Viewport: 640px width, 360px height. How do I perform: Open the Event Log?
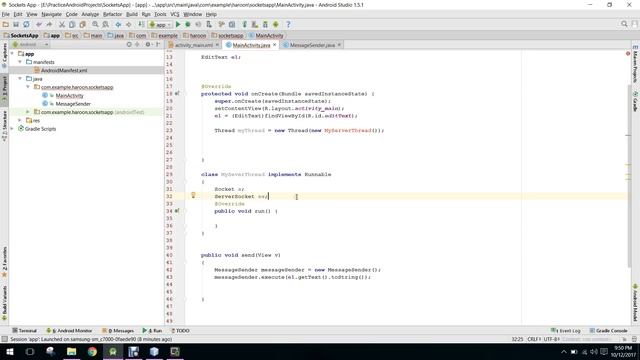[566, 331]
